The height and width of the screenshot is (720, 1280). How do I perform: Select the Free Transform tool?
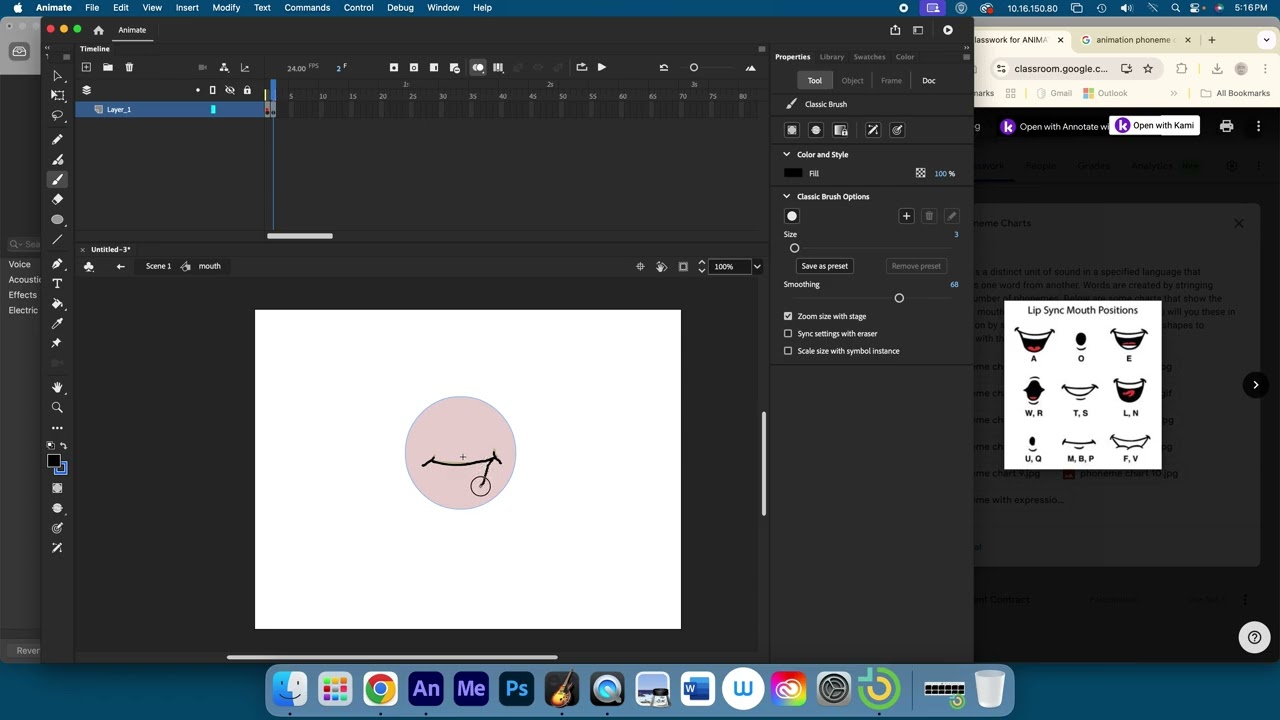point(57,95)
